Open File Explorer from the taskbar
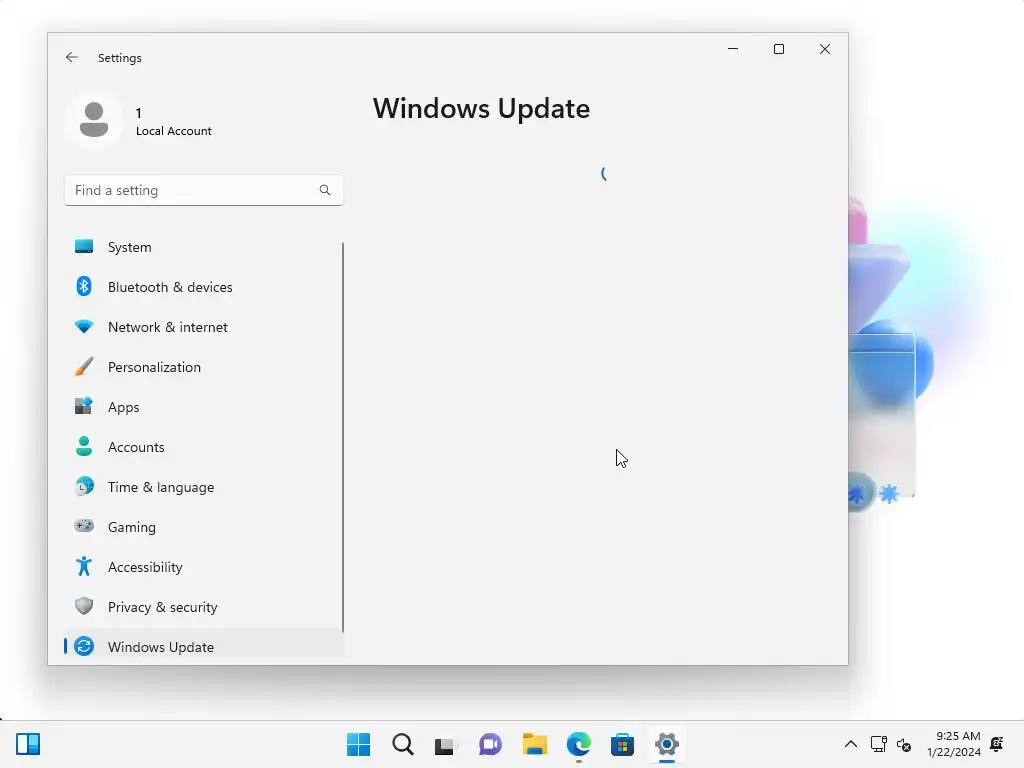1024x768 pixels. [535, 744]
